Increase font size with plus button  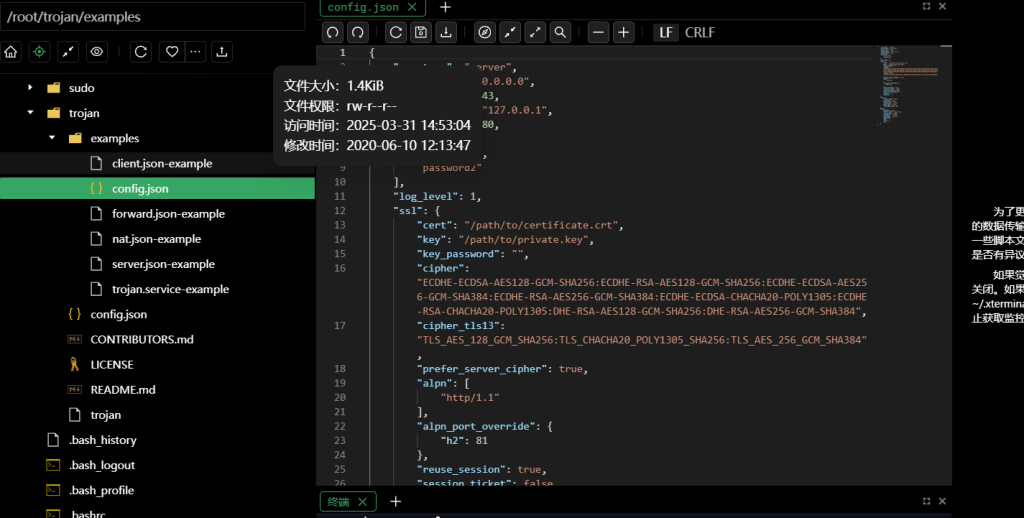[624, 33]
